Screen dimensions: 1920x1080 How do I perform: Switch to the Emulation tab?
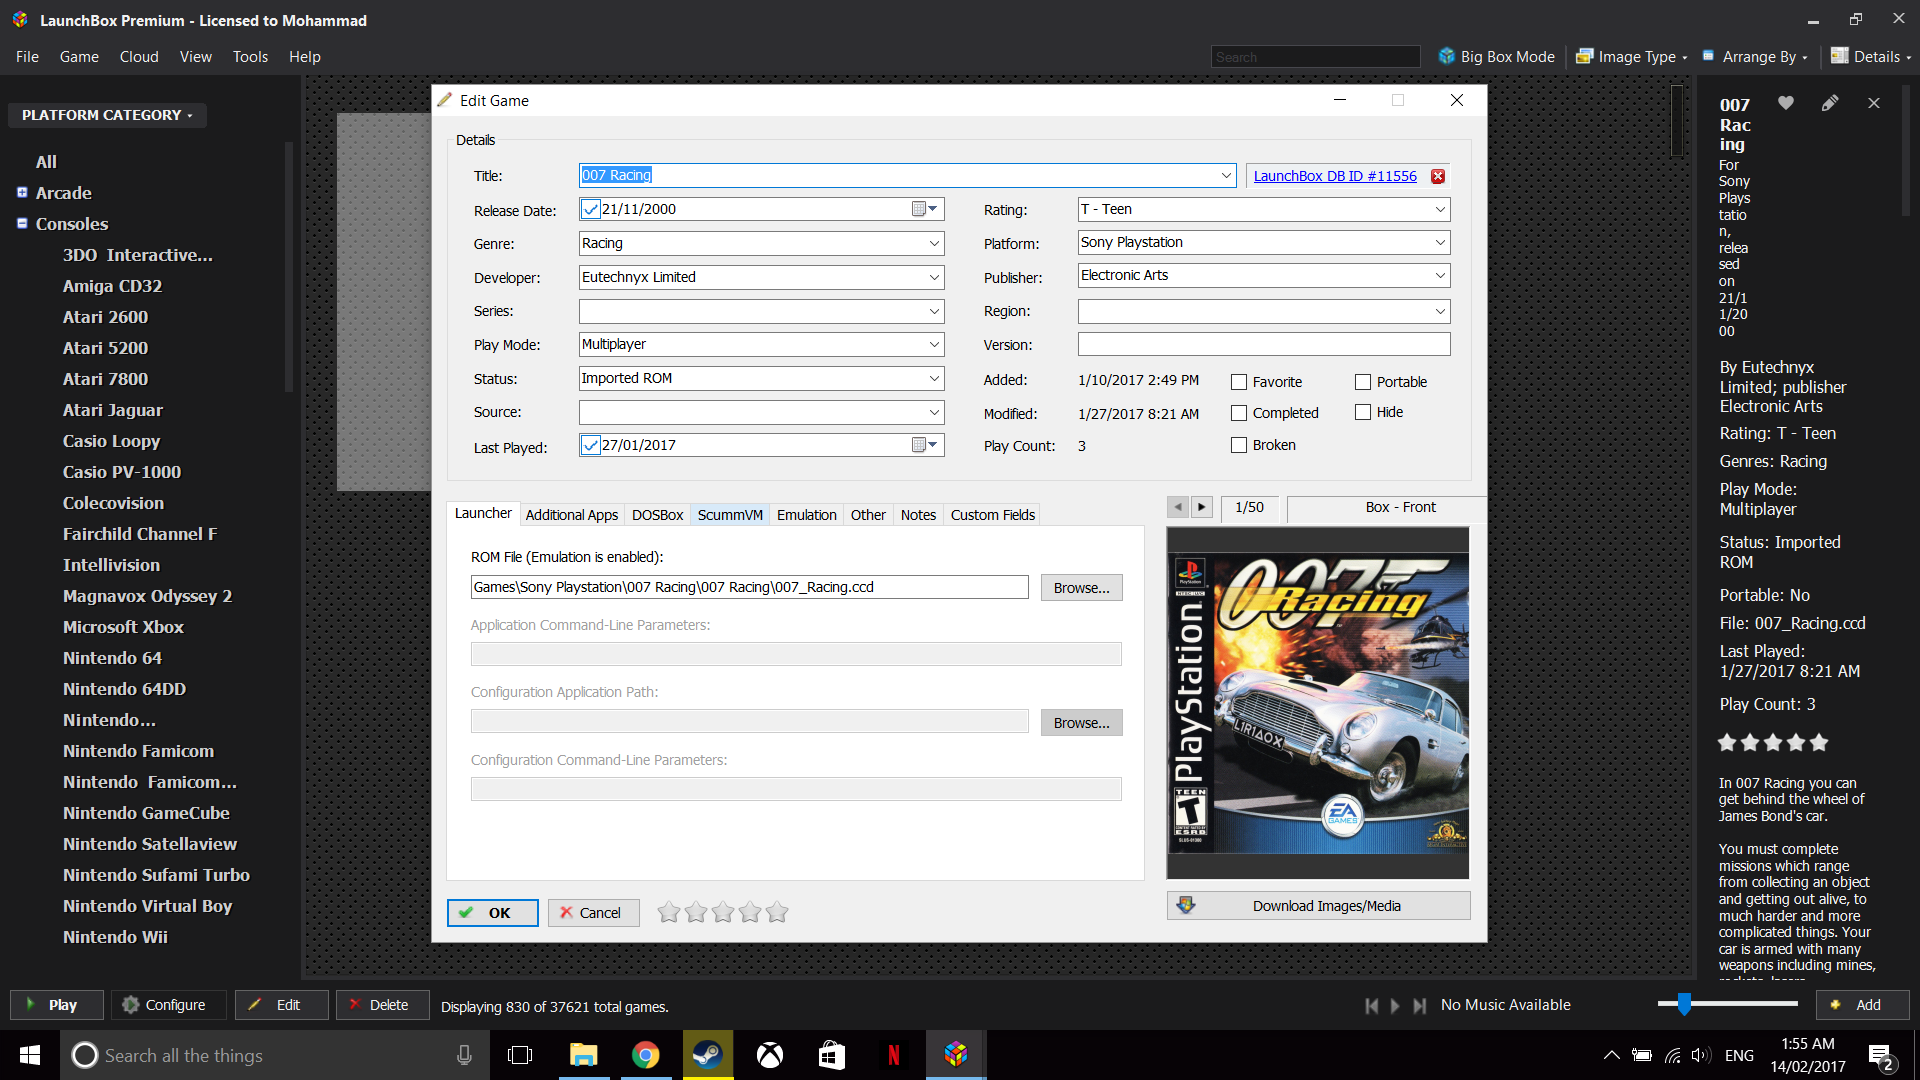806,515
